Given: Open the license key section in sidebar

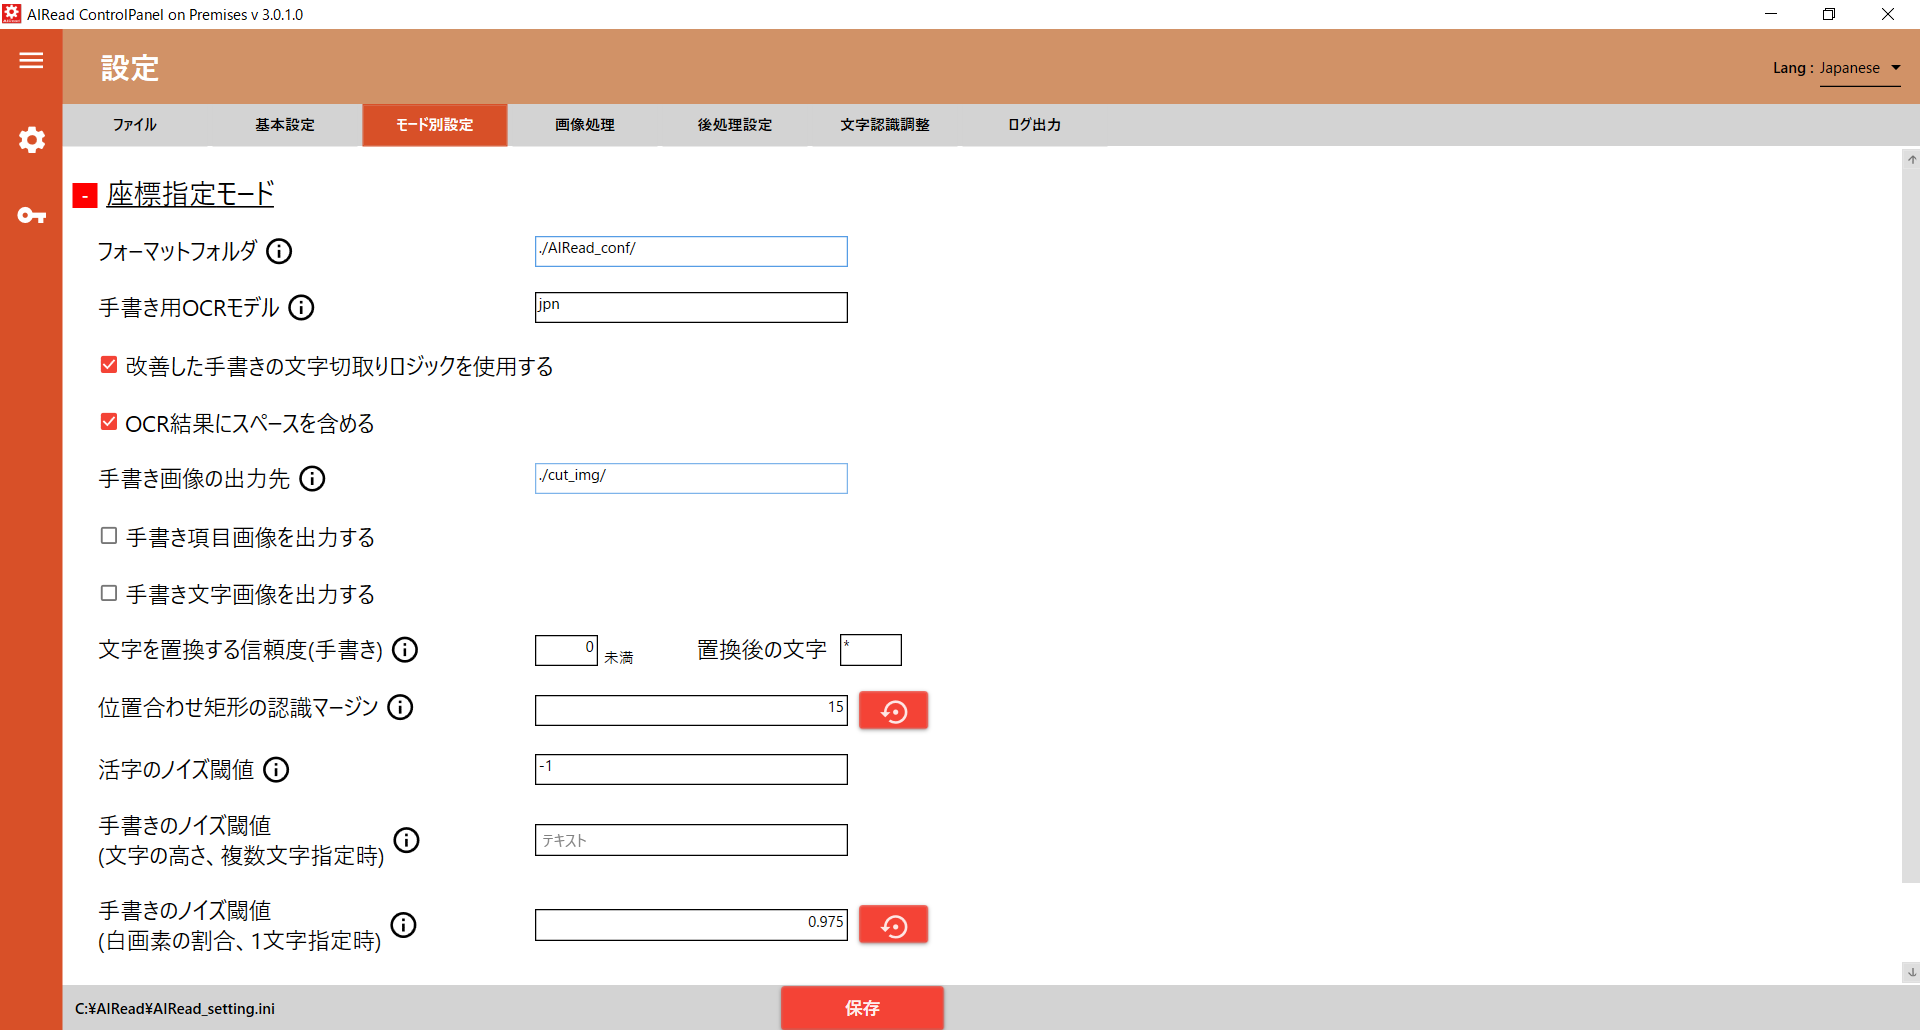Looking at the screenshot, I should 31,215.
